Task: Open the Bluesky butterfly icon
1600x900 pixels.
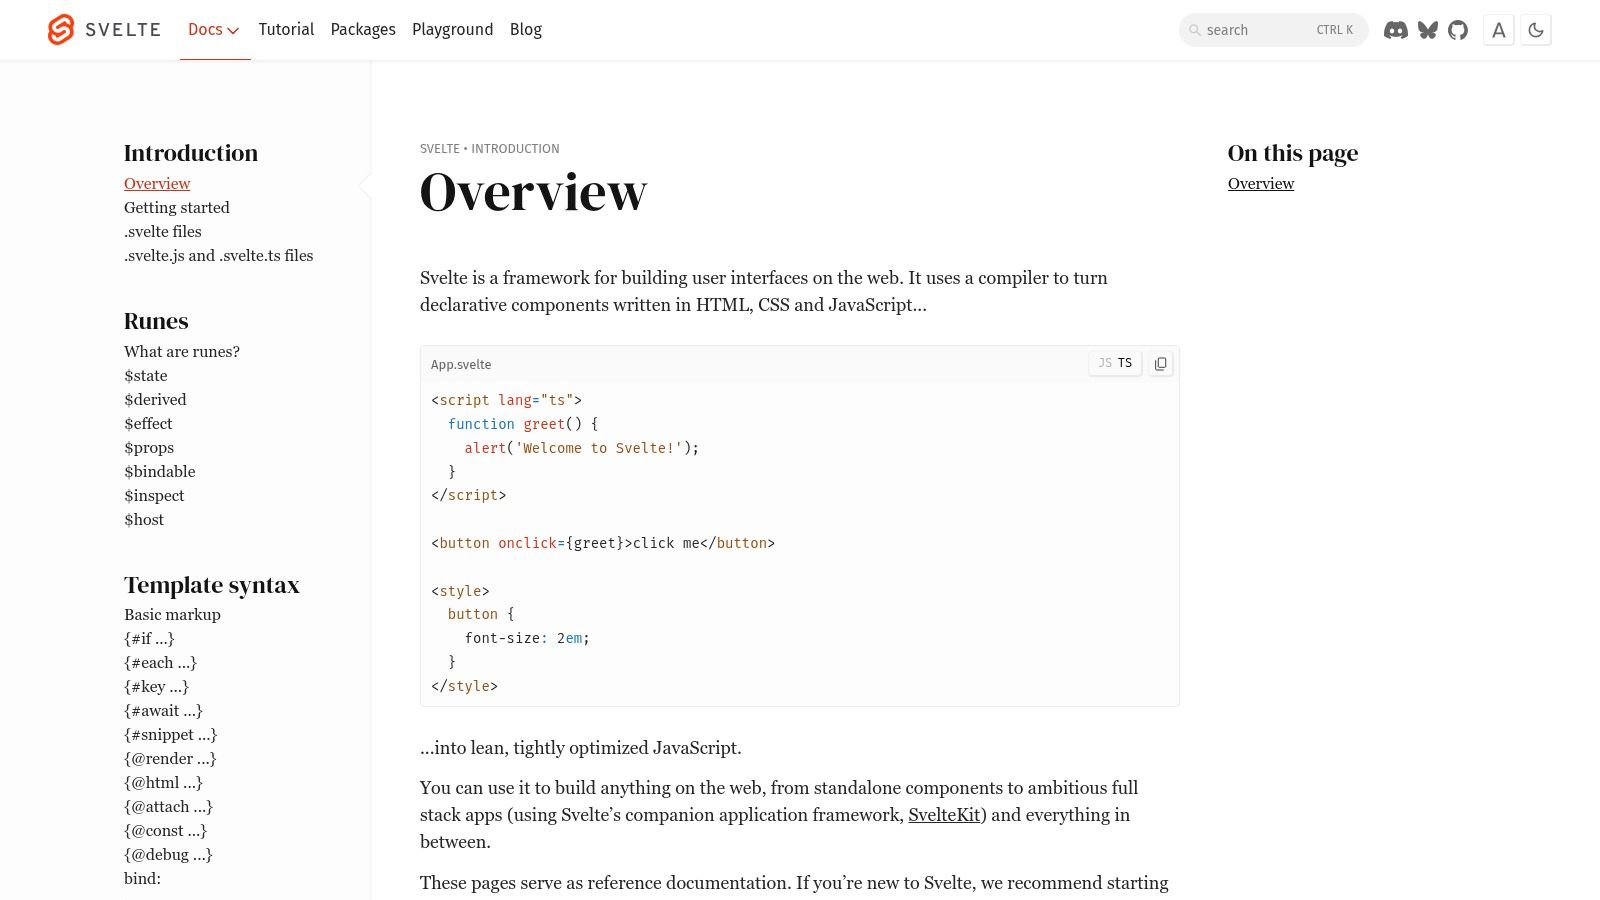Action: pyautogui.click(x=1427, y=30)
